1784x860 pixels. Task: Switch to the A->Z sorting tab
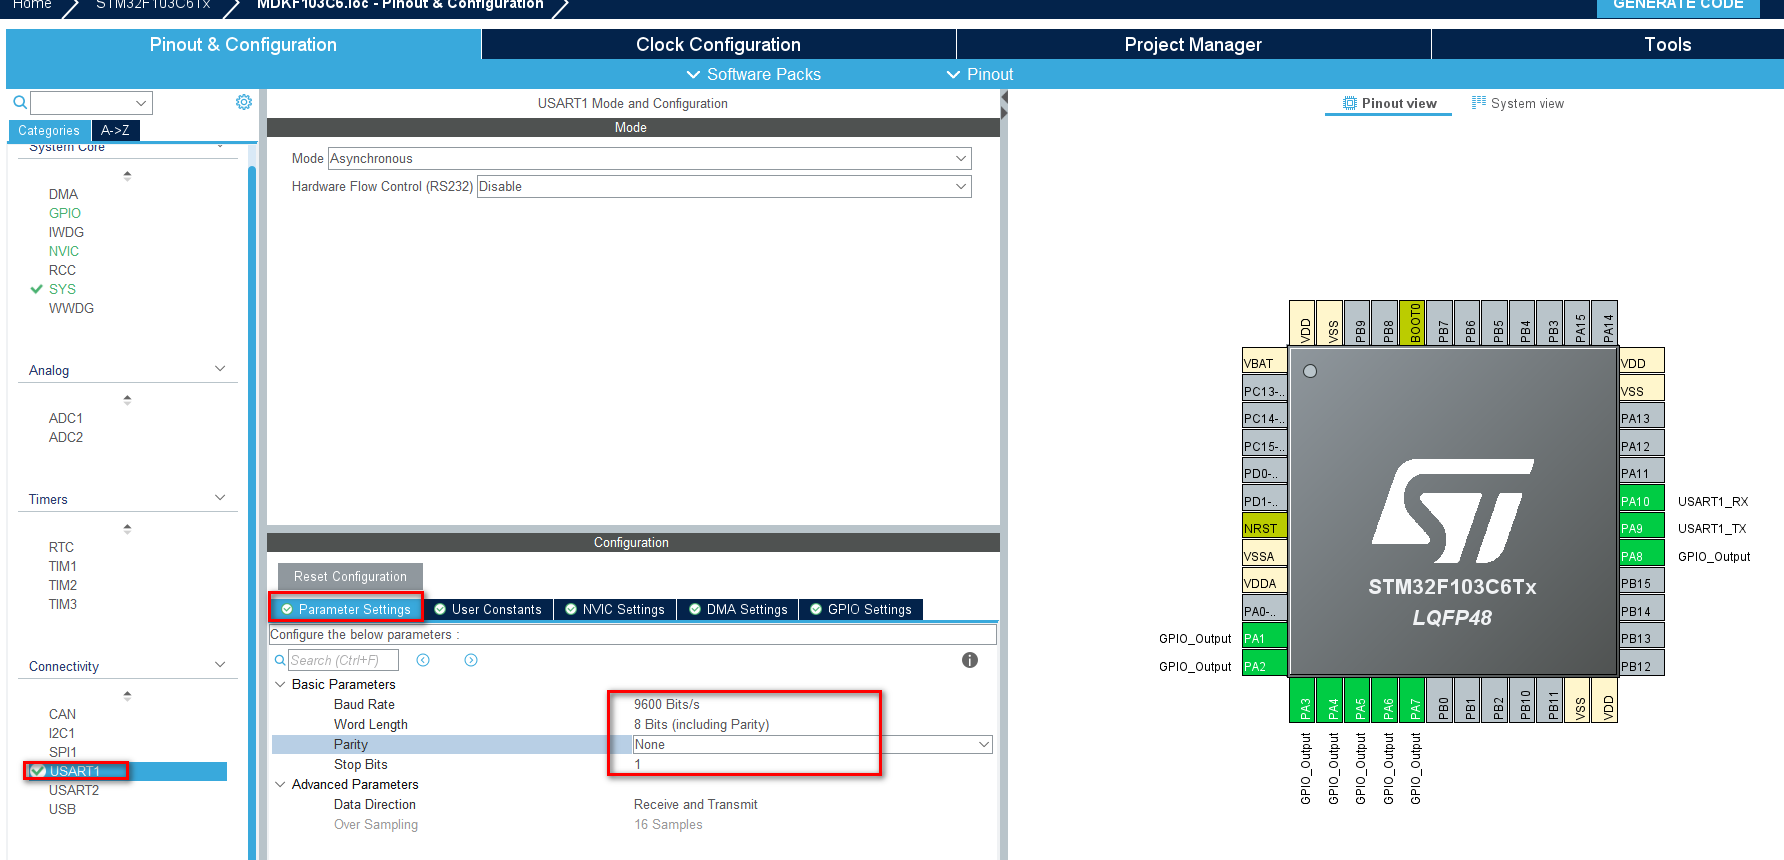pyautogui.click(x=115, y=130)
